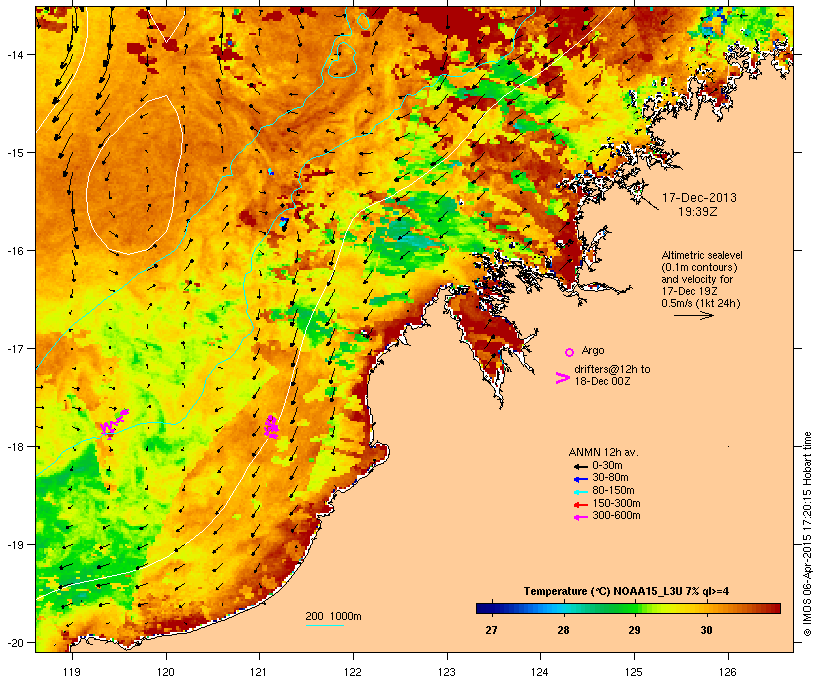Click the 'Argo' legend label

(593, 350)
